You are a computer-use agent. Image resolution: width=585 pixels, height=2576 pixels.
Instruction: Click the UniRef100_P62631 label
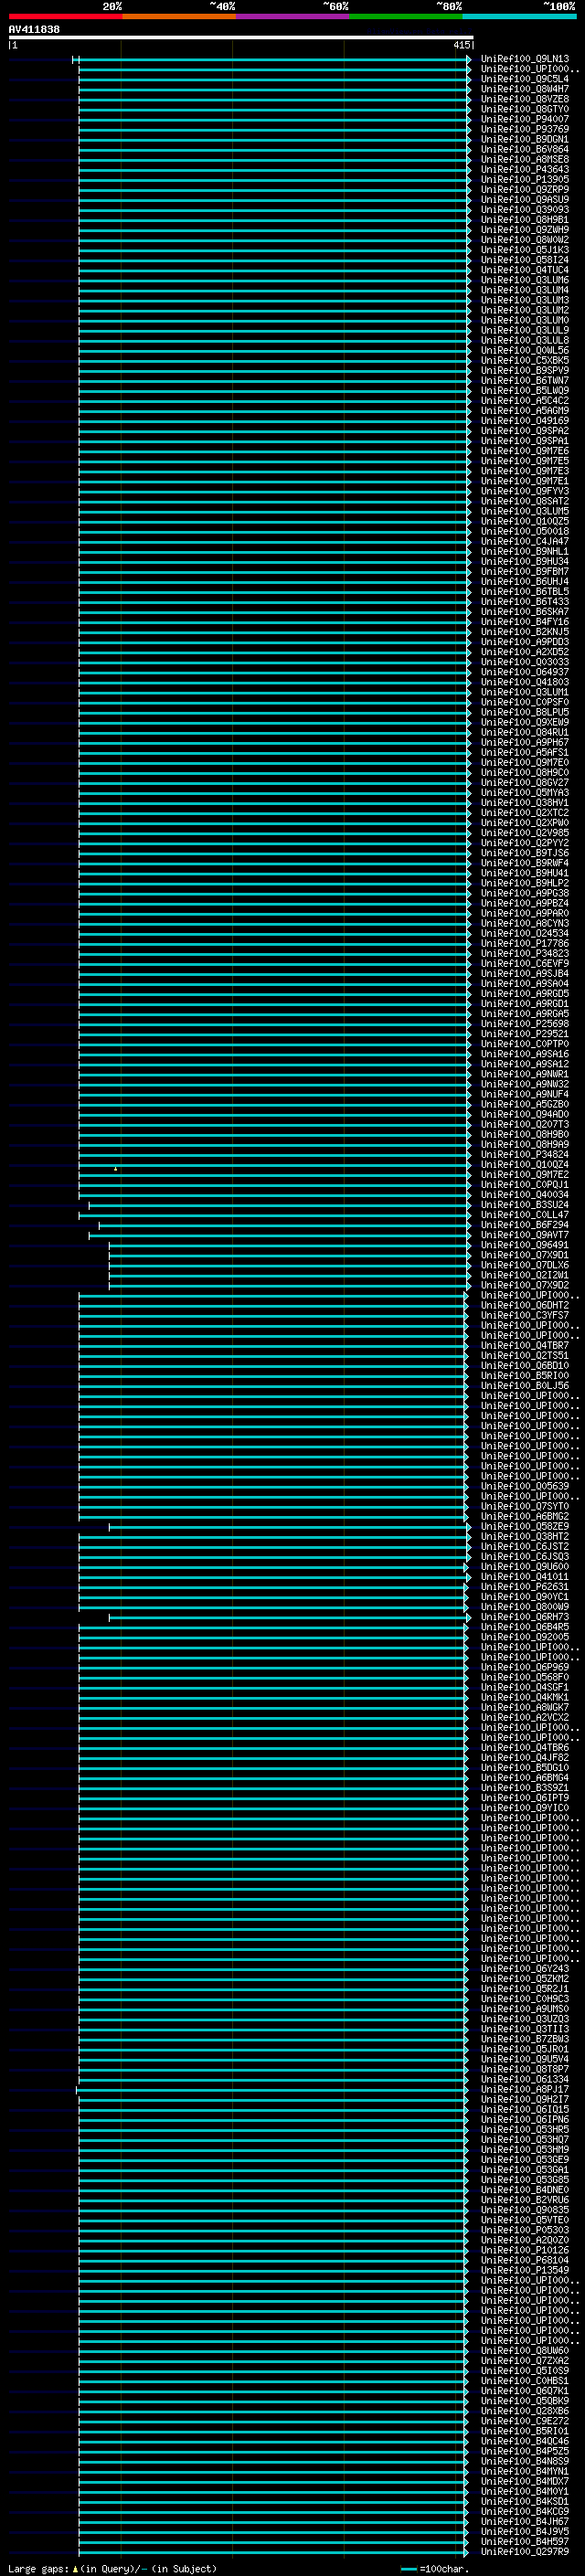(x=525, y=1586)
